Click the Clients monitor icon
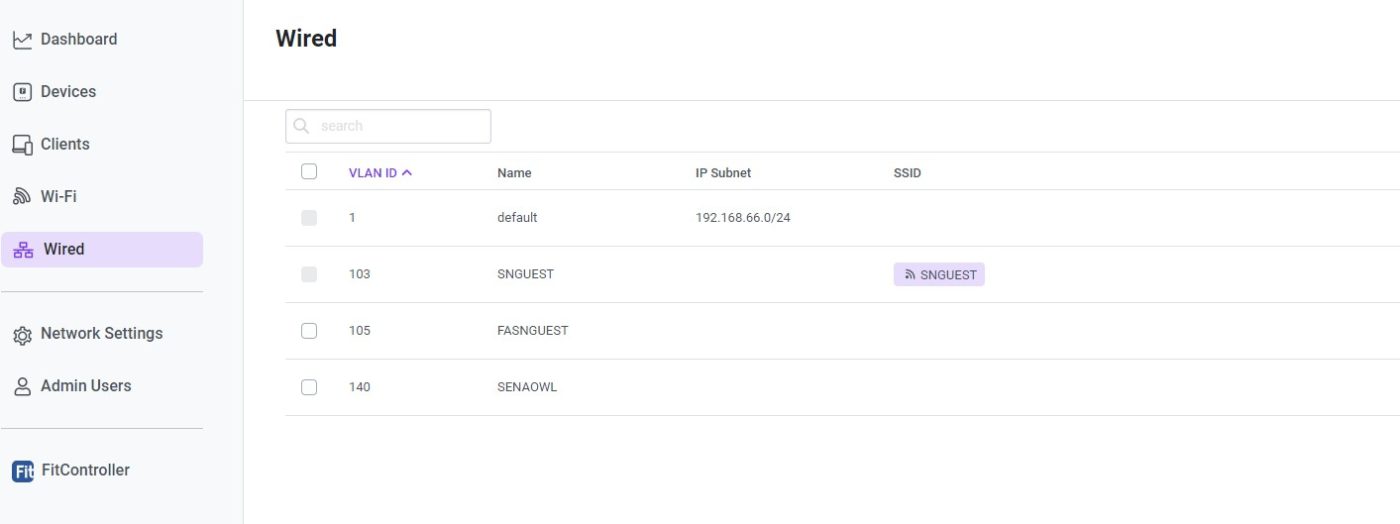1400x524 pixels. pos(22,145)
